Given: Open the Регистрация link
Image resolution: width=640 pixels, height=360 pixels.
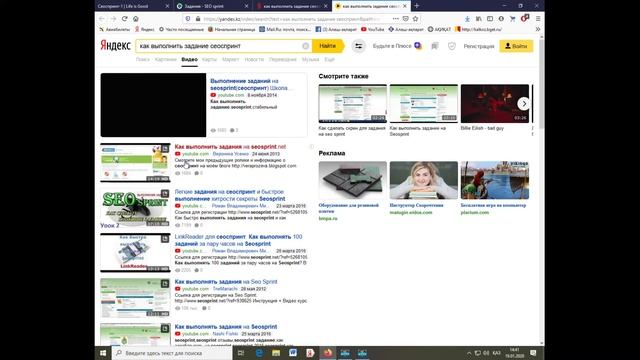Looking at the screenshot, I should (x=479, y=47).
